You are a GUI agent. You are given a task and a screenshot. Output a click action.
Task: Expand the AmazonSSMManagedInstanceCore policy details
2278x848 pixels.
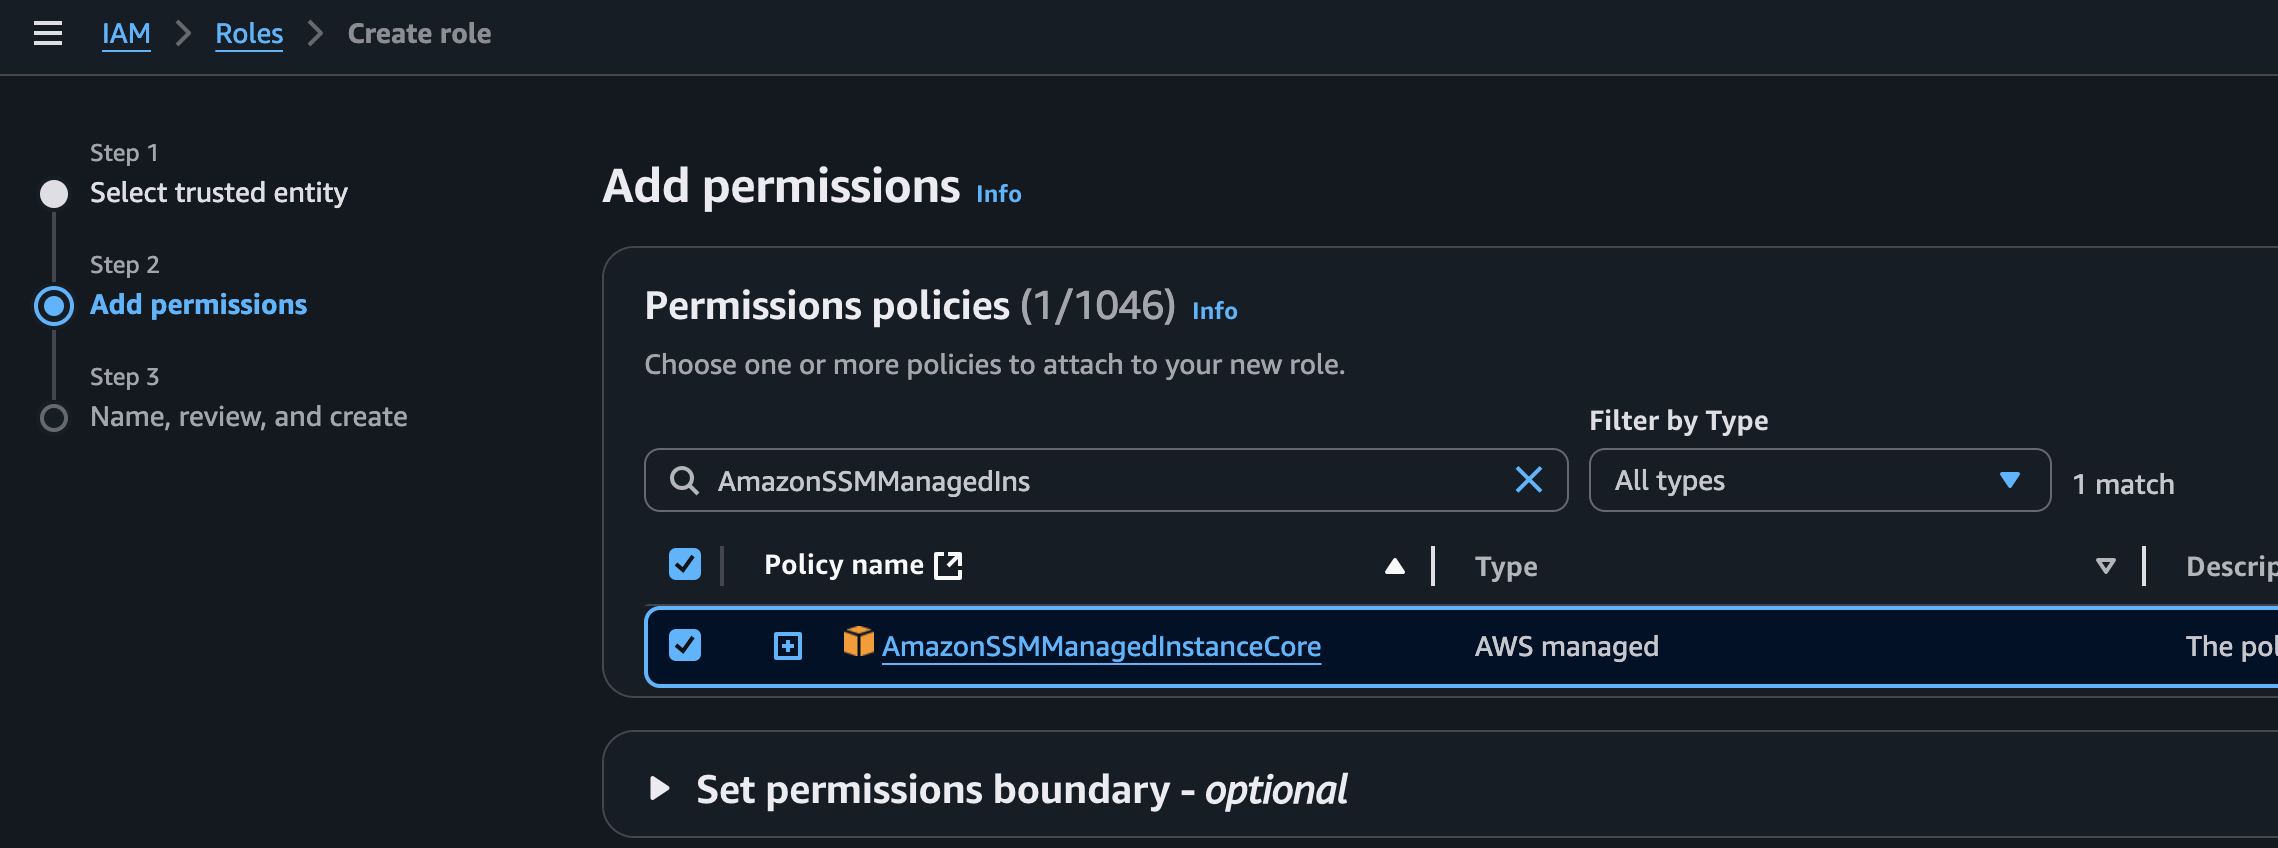pyautogui.click(x=788, y=646)
